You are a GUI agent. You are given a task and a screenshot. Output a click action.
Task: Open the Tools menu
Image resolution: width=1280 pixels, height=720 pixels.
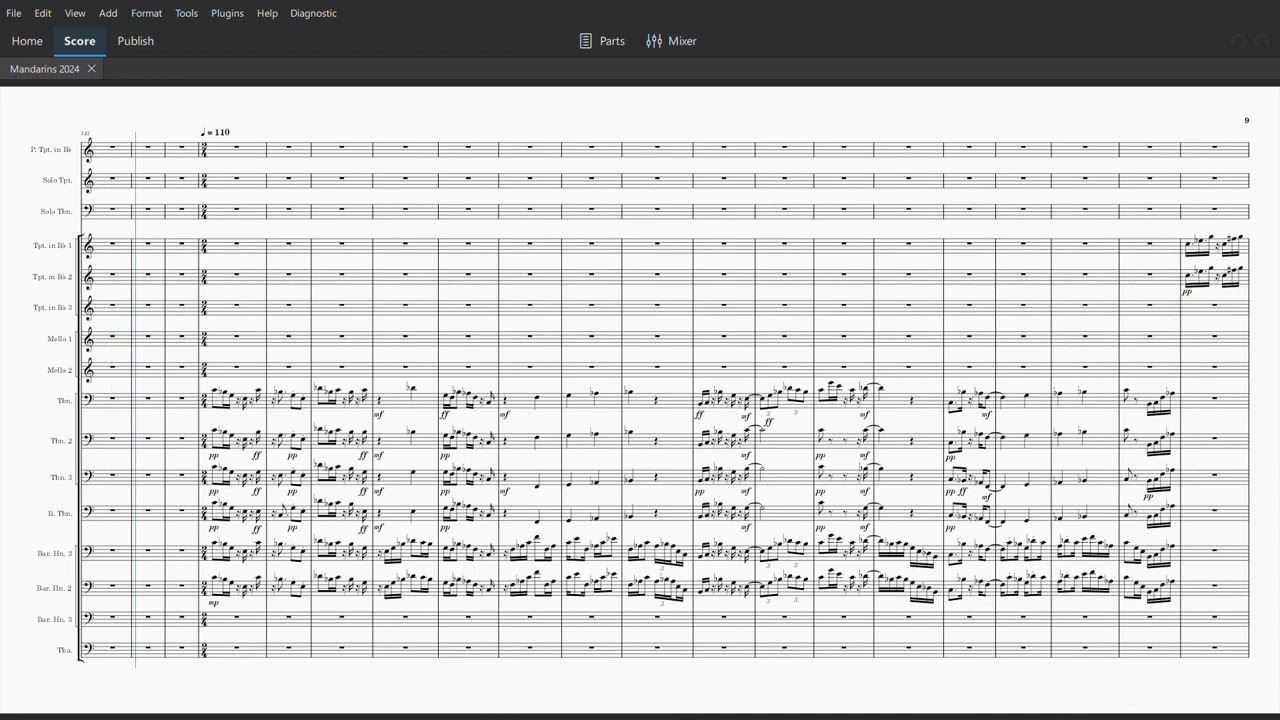coord(186,13)
